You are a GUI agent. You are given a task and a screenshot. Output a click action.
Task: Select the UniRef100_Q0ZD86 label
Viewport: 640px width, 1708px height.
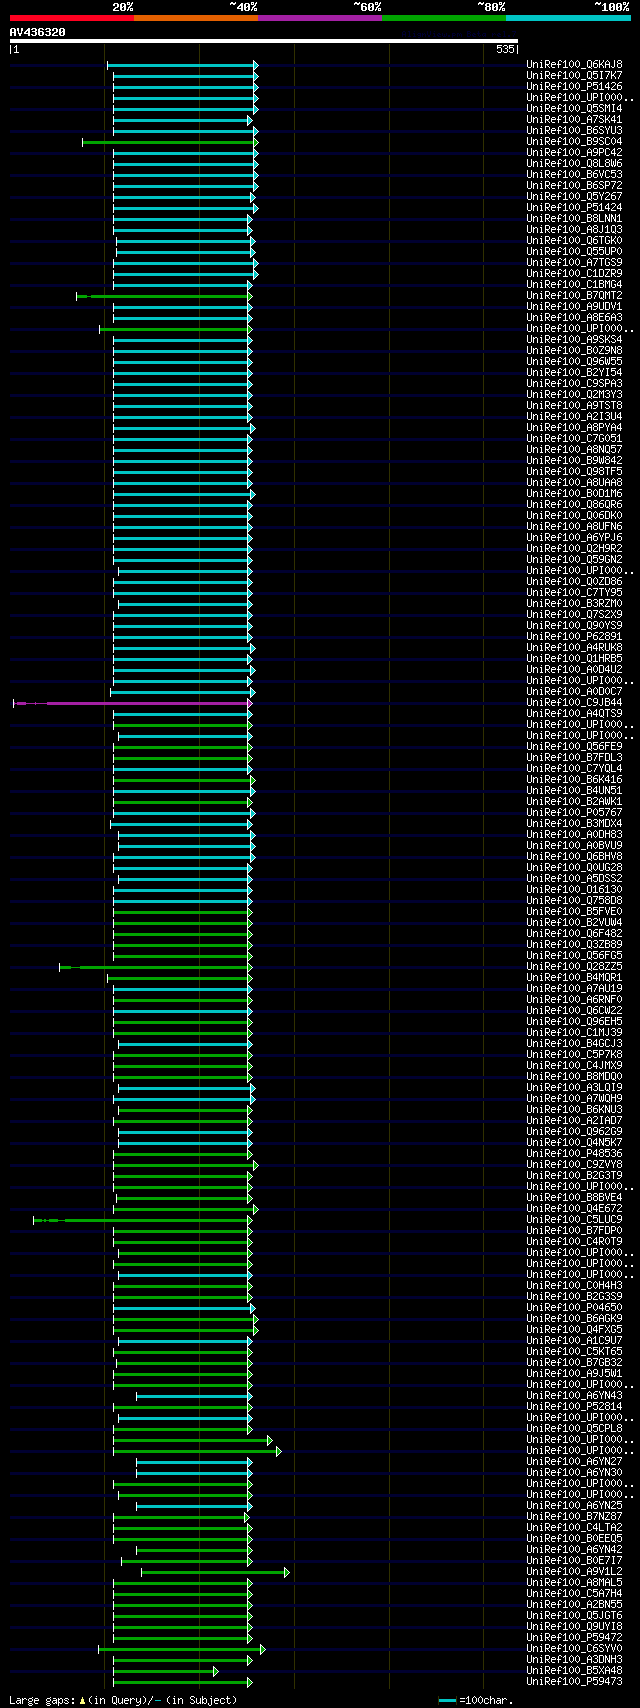click(x=574, y=582)
